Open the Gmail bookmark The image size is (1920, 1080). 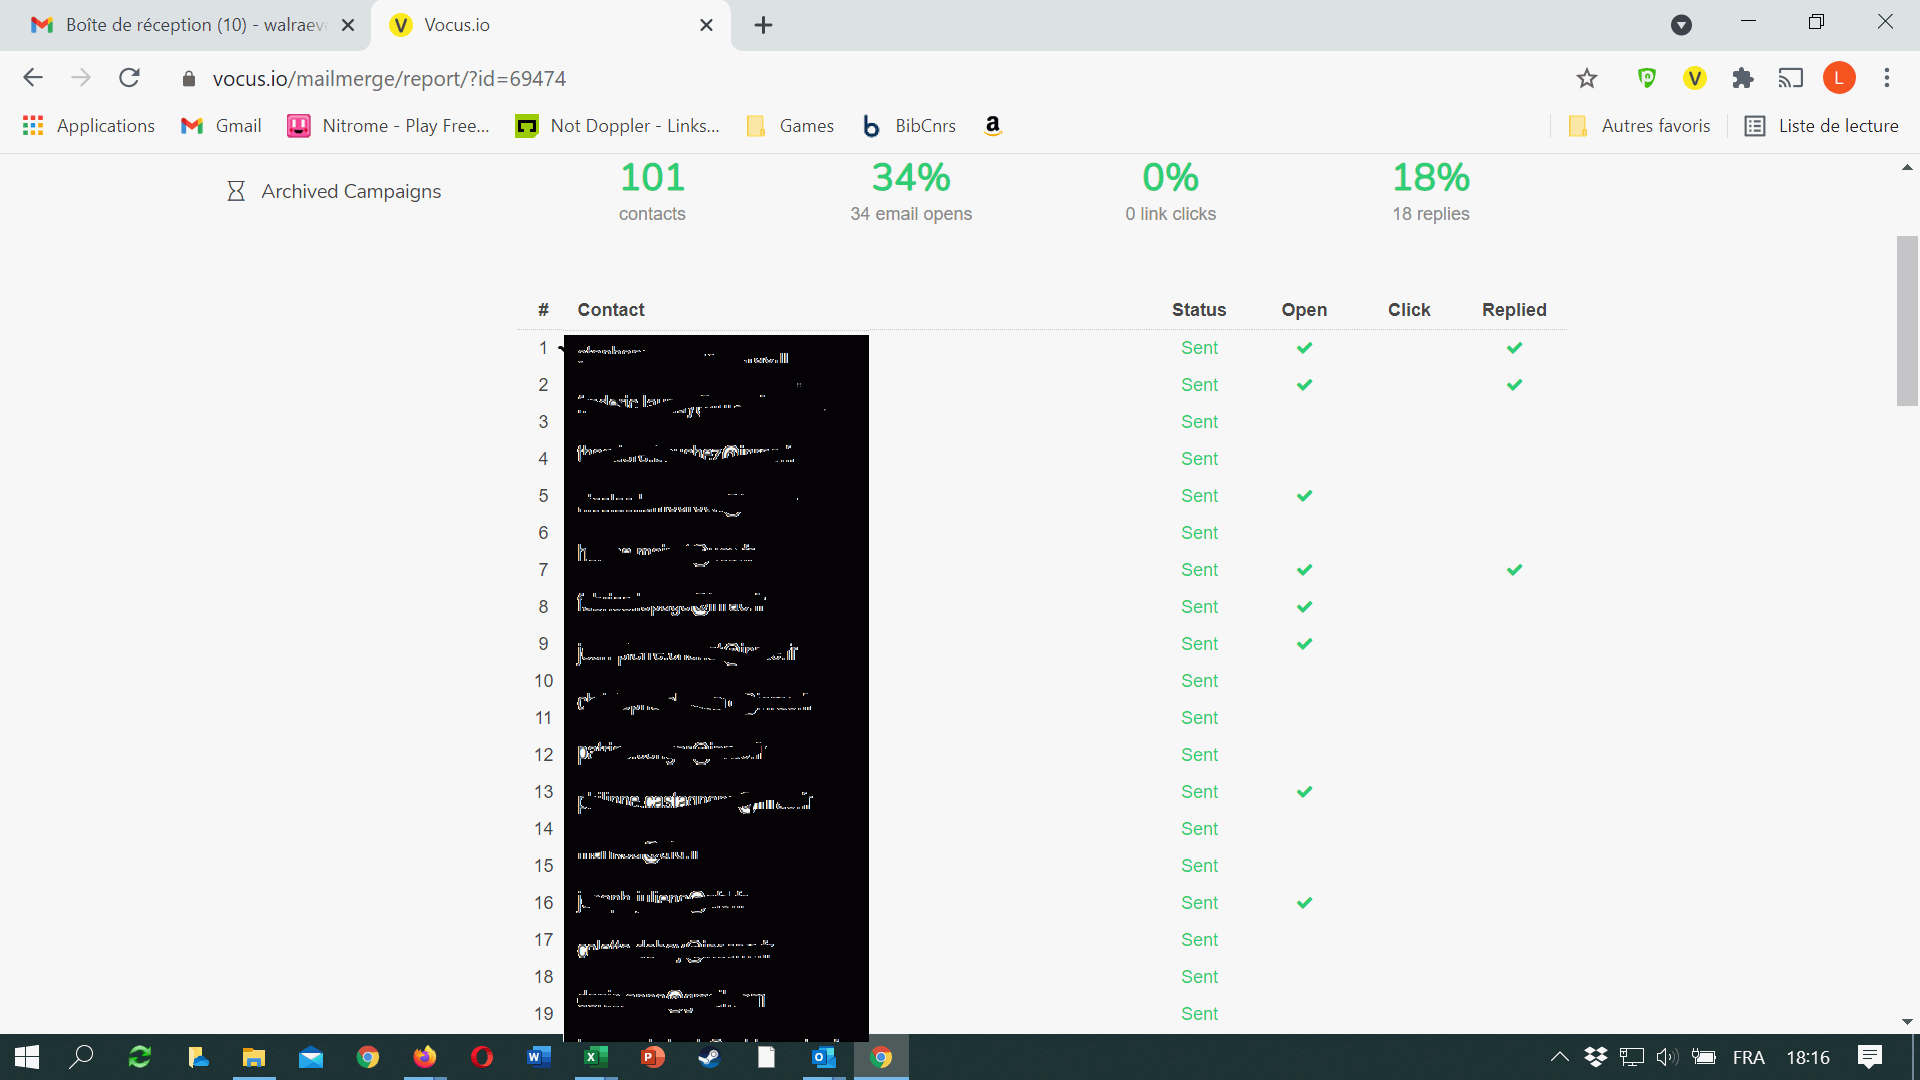coord(221,125)
